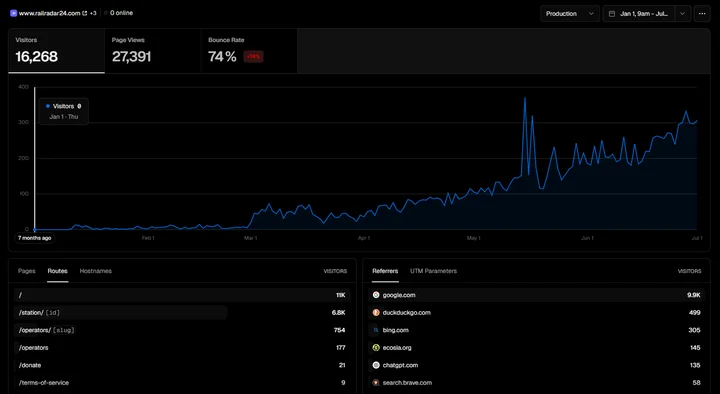
Task: Switch to the Pages tab
Action: tap(27, 271)
